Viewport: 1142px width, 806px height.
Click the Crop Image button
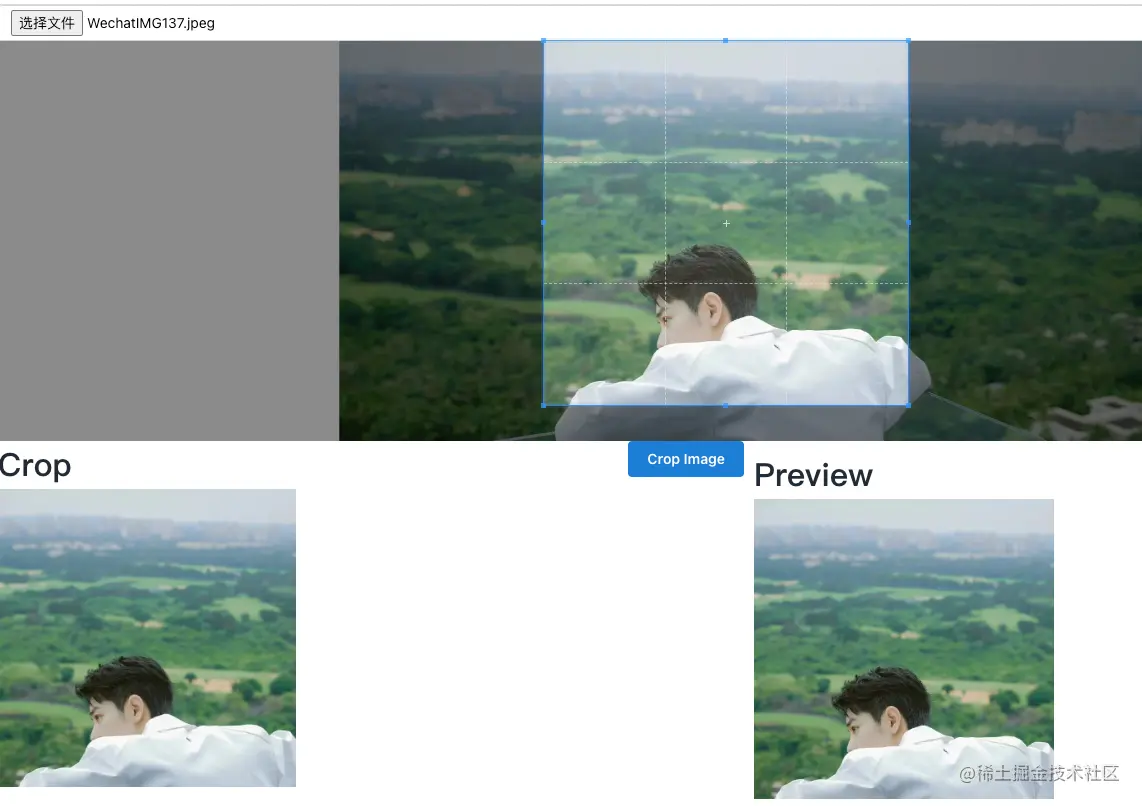click(x=685, y=459)
